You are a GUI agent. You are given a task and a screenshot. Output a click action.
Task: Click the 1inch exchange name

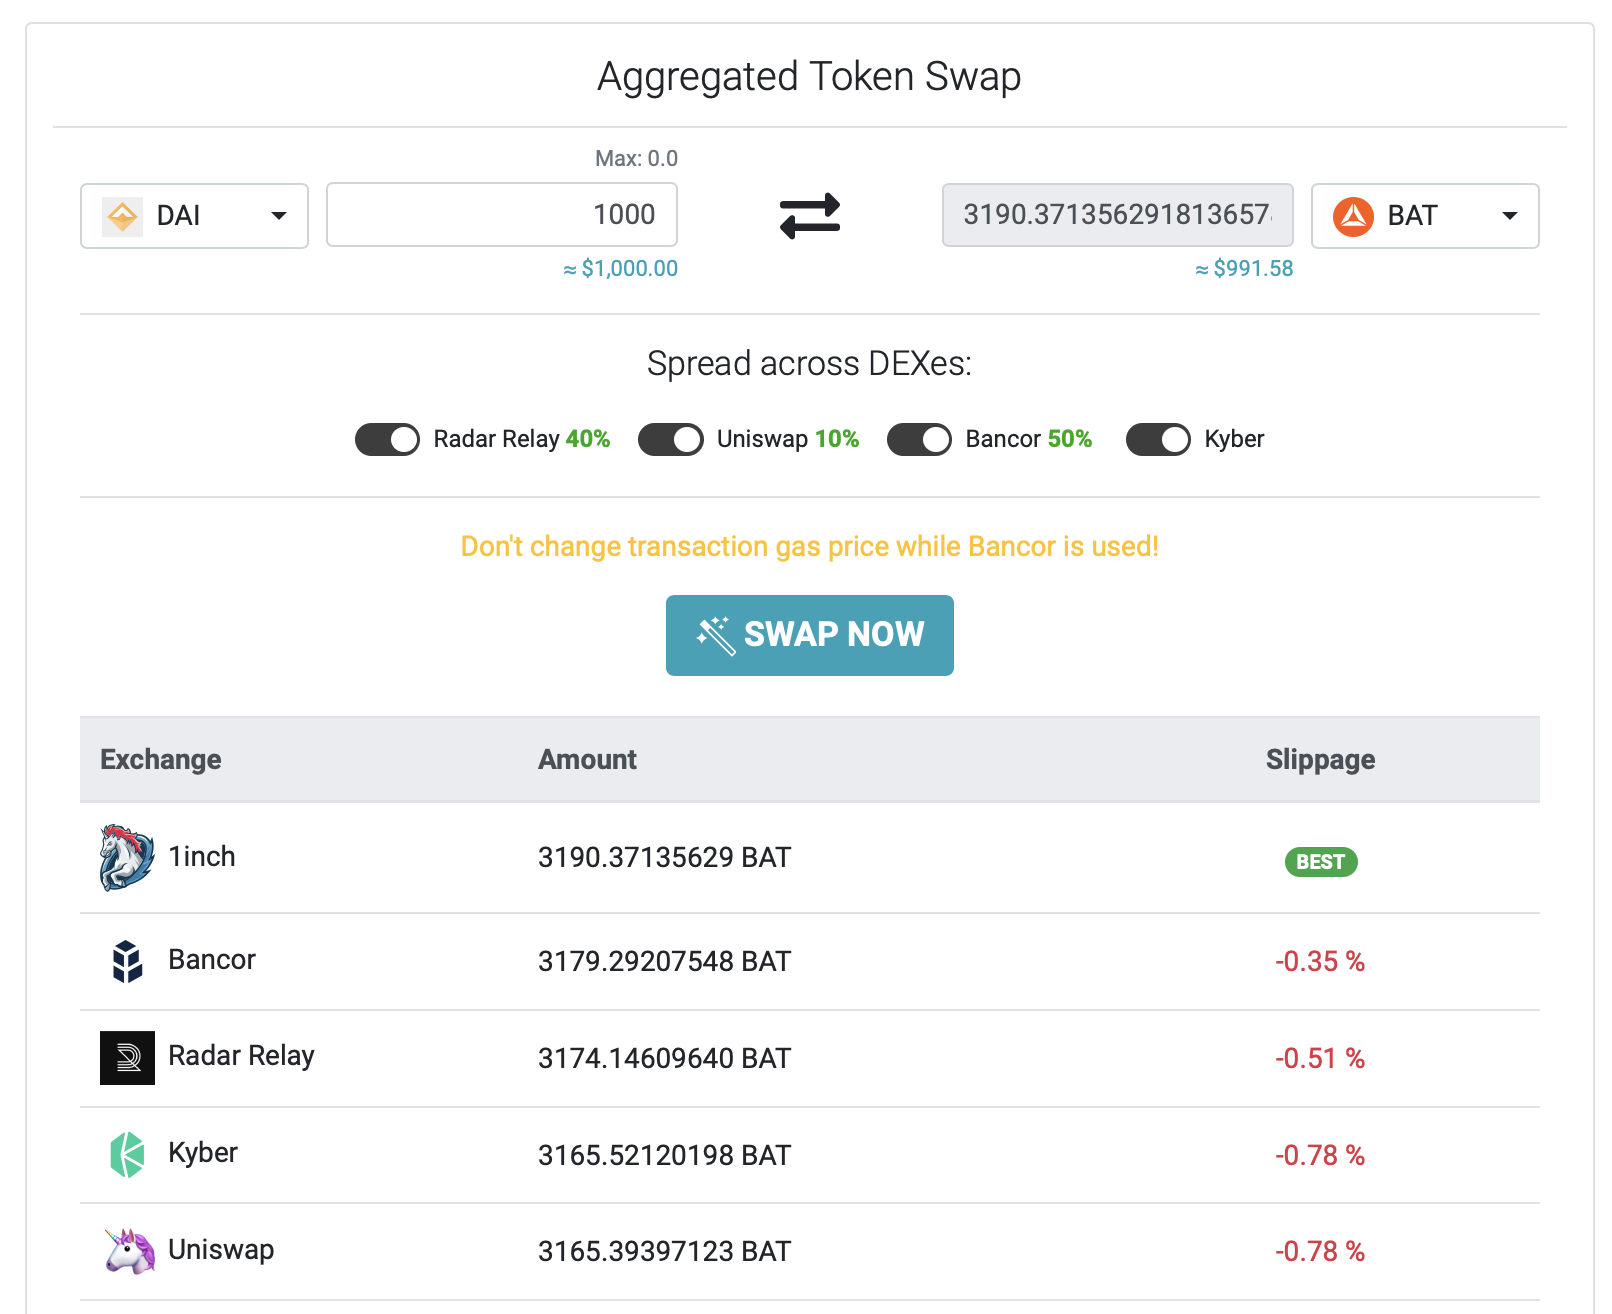click(202, 857)
